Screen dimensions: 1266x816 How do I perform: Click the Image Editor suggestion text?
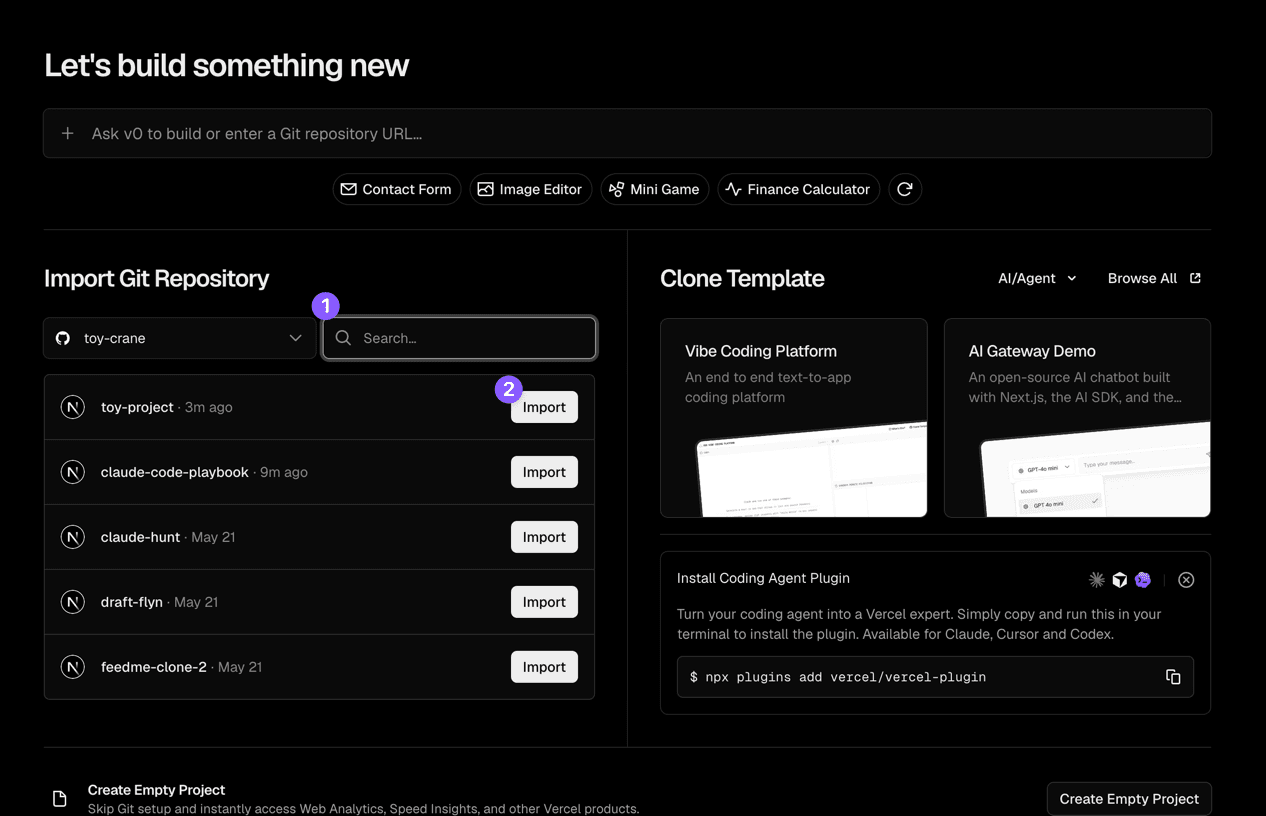(x=541, y=189)
